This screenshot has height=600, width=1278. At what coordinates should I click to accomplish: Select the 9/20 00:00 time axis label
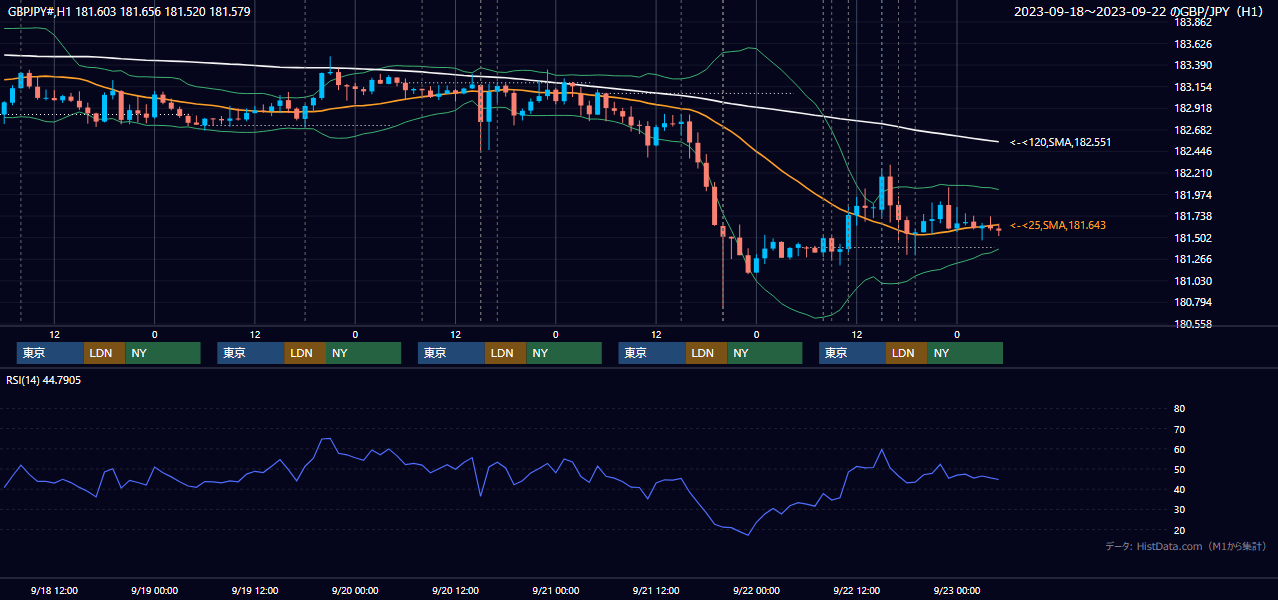(x=354, y=590)
